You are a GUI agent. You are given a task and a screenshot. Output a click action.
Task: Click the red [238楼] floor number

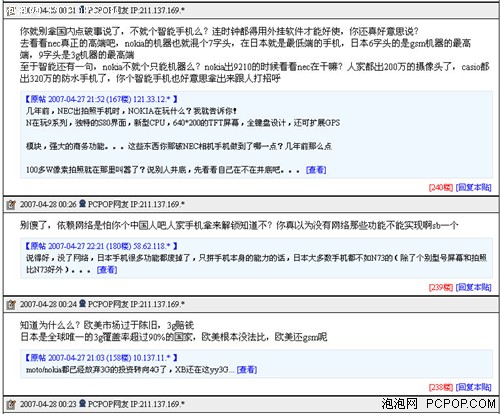[441, 387]
